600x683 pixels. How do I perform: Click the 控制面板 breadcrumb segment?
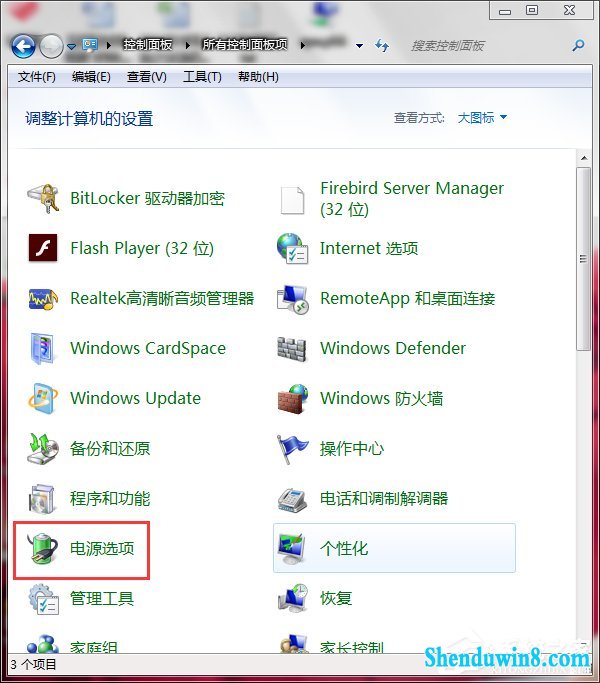(x=148, y=45)
